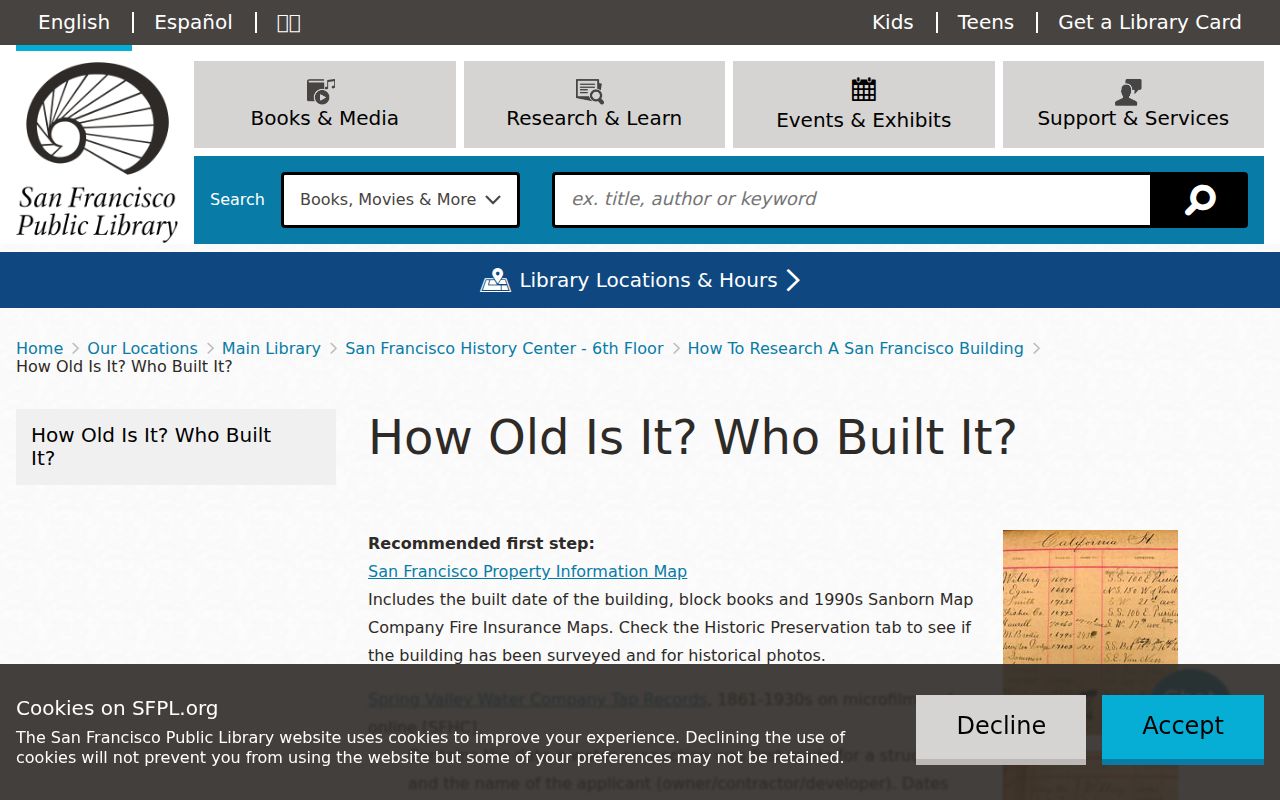Click the Support & Services person icon
Screen dimensions: 1280x800
(x=1129, y=92)
